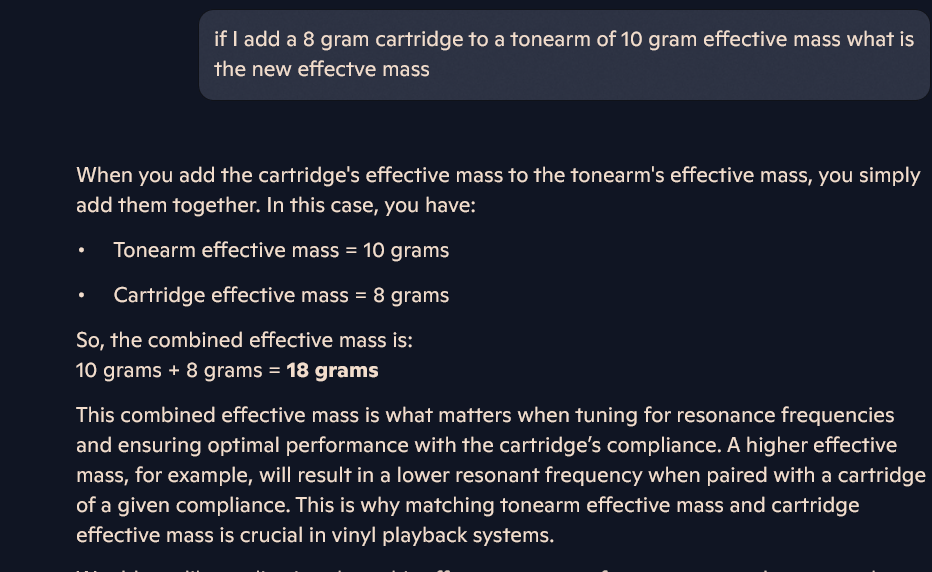Click the bullet dot before "Cartridge effective mass"
Image resolution: width=932 pixels, height=572 pixels.
[x=81, y=296]
